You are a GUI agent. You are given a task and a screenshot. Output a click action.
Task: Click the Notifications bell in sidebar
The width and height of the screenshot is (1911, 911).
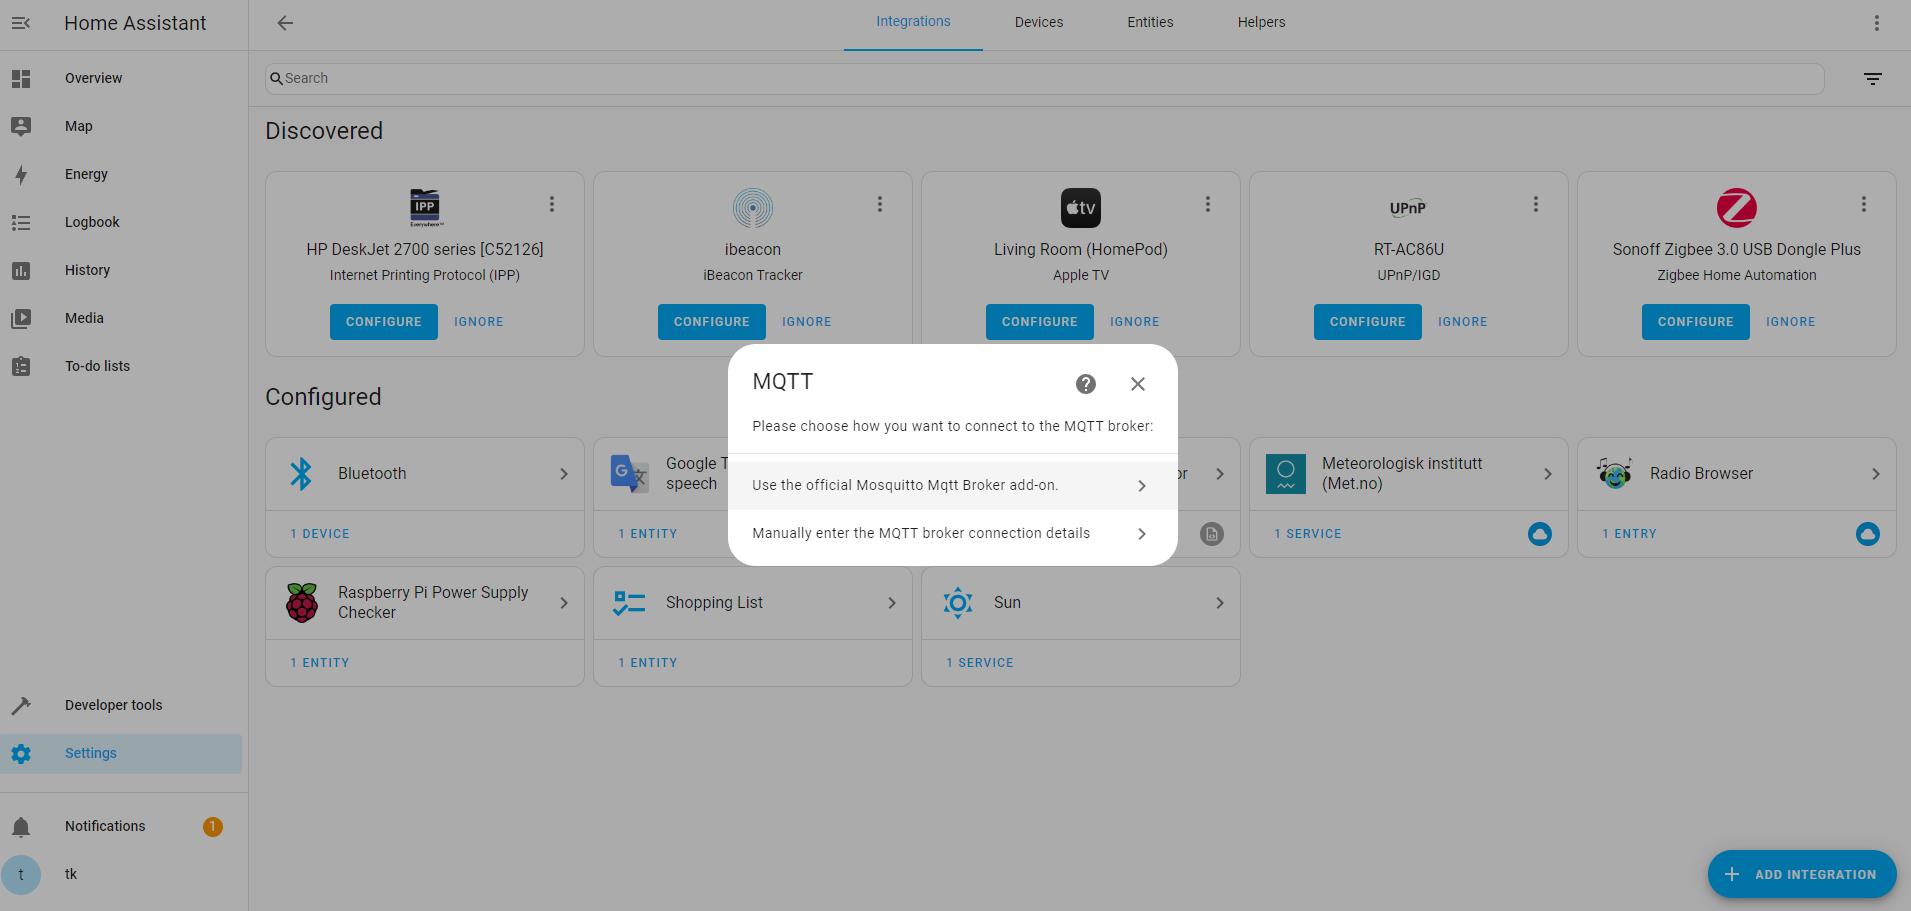pos(21,827)
